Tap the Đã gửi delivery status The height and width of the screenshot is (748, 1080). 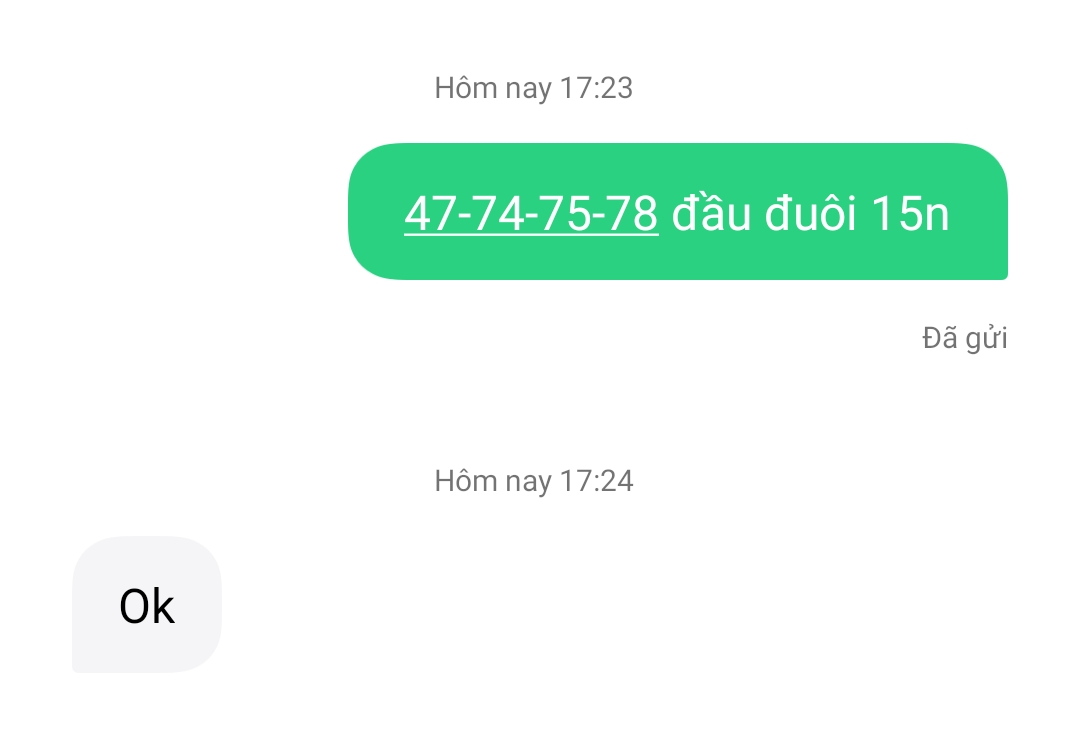[x=964, y=339]
